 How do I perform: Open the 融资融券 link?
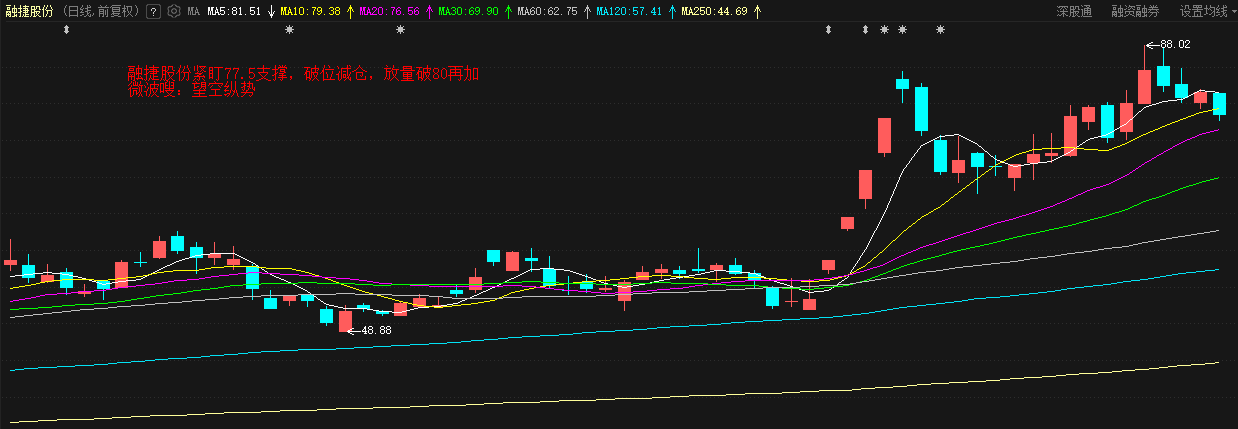(x=1135, y=12)
